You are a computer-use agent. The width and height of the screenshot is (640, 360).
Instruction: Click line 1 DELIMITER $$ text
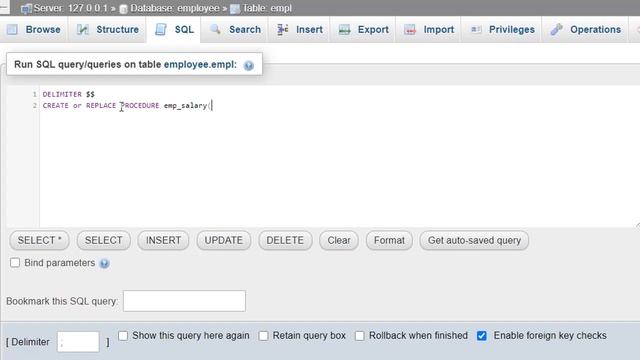tap(68, 94)
